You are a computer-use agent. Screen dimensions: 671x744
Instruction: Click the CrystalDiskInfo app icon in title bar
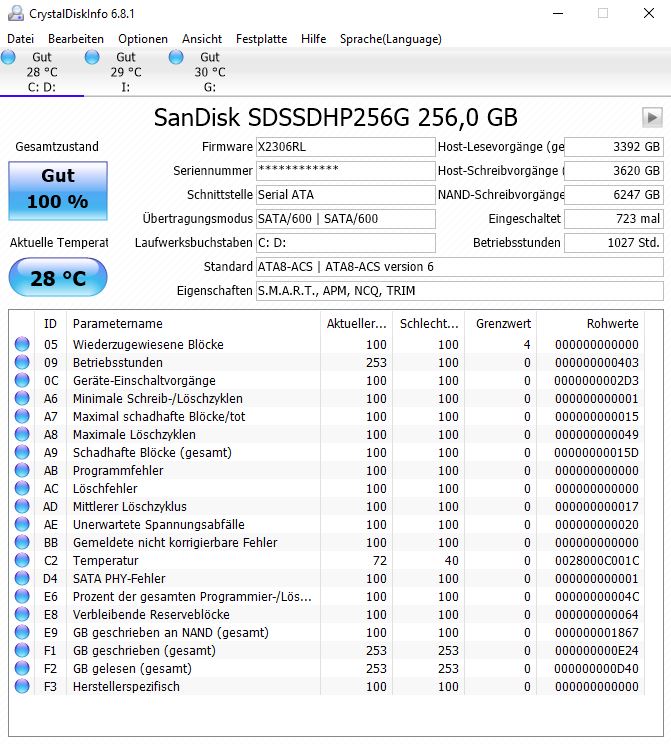click(16, 13)
